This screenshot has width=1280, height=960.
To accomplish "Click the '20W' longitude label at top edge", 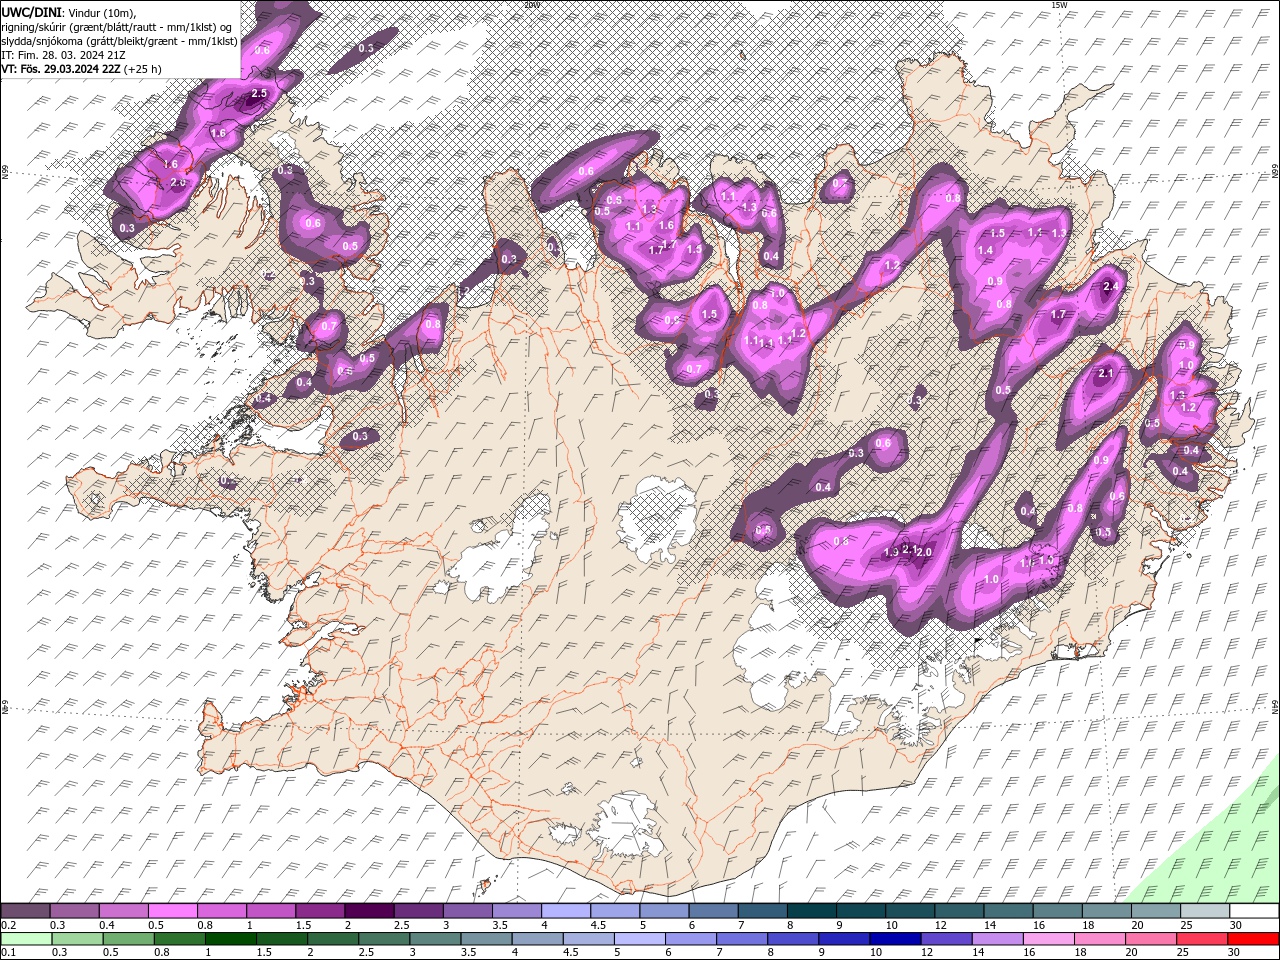I will point(532,5).
